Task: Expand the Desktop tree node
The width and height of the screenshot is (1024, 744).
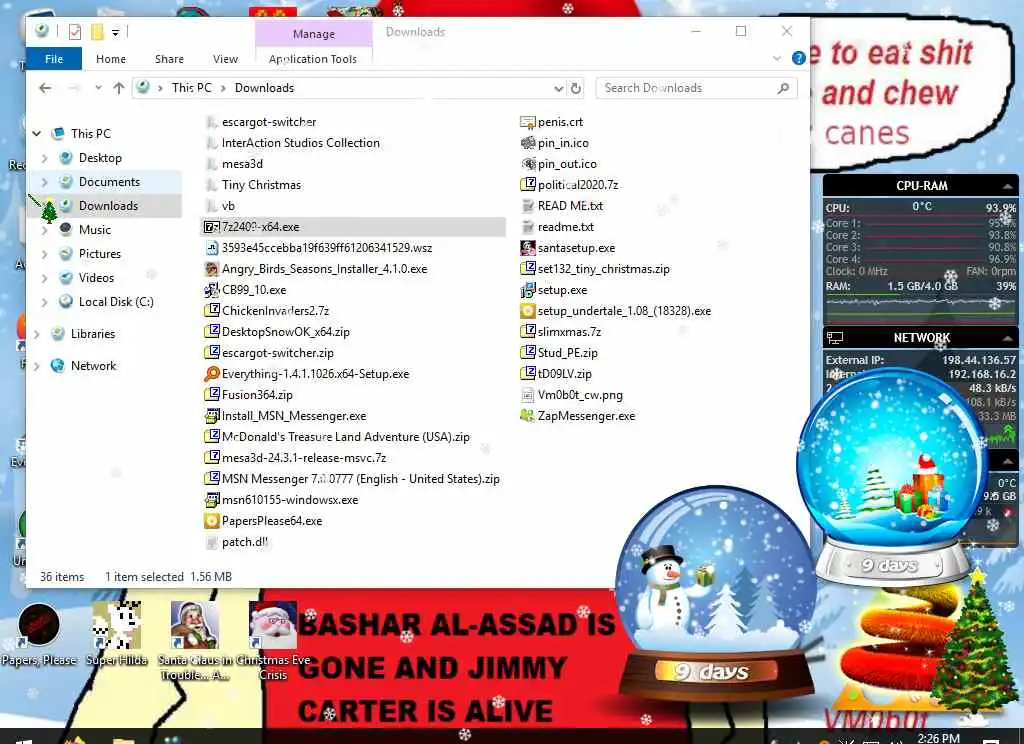Action: (44, 158)
